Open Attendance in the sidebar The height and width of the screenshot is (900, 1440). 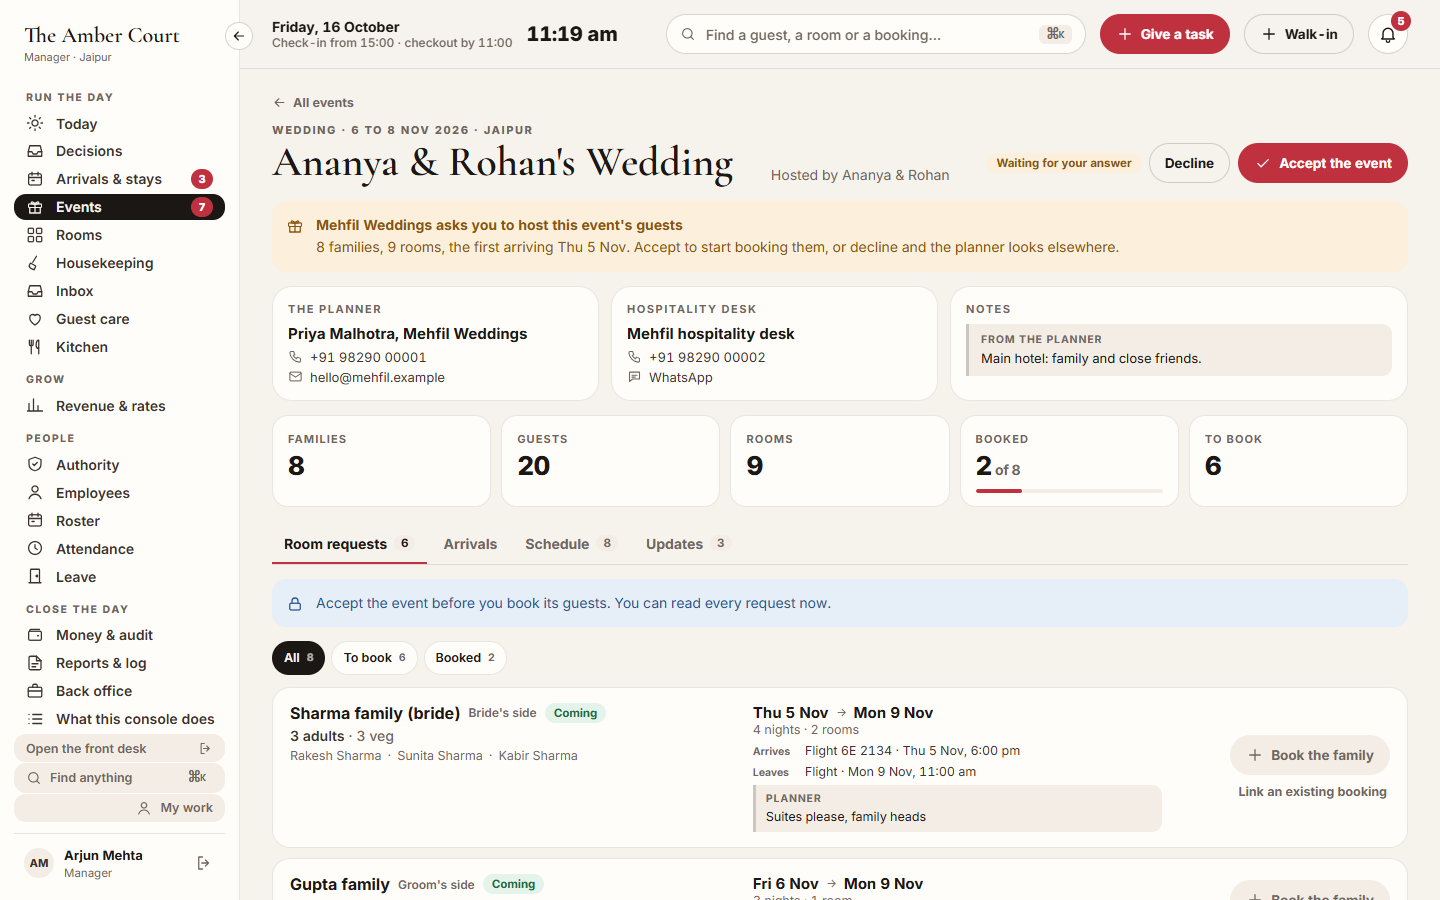click(x=119, y=549)
